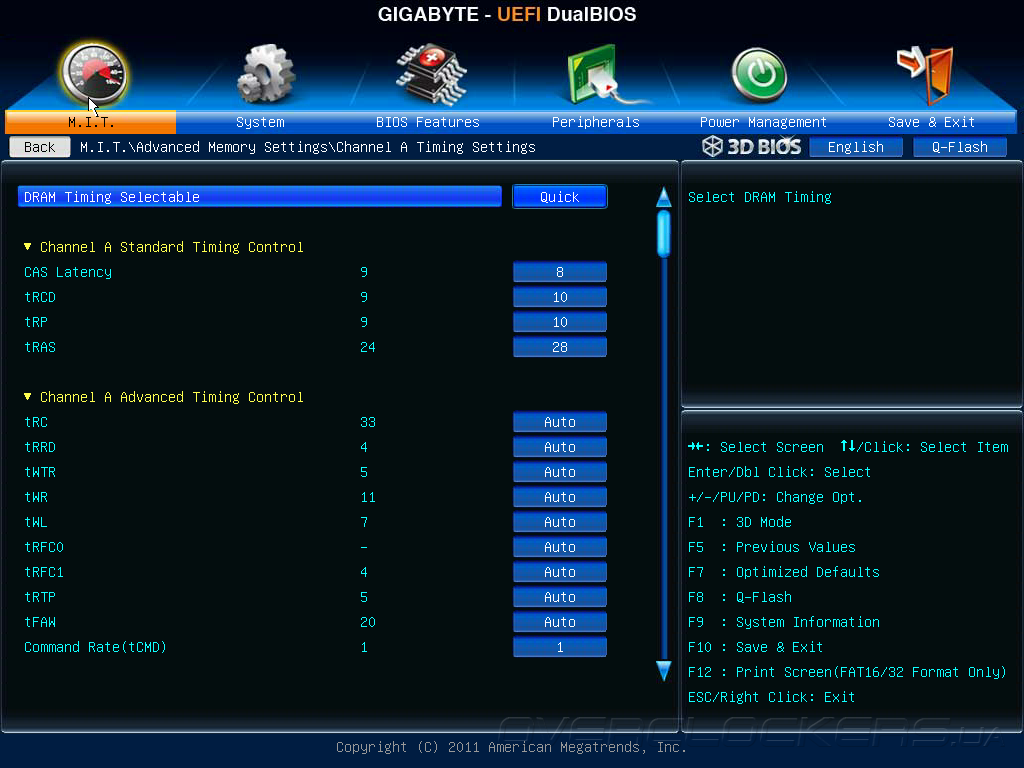Open the Peripherals circuit board icon

[602, 74]
